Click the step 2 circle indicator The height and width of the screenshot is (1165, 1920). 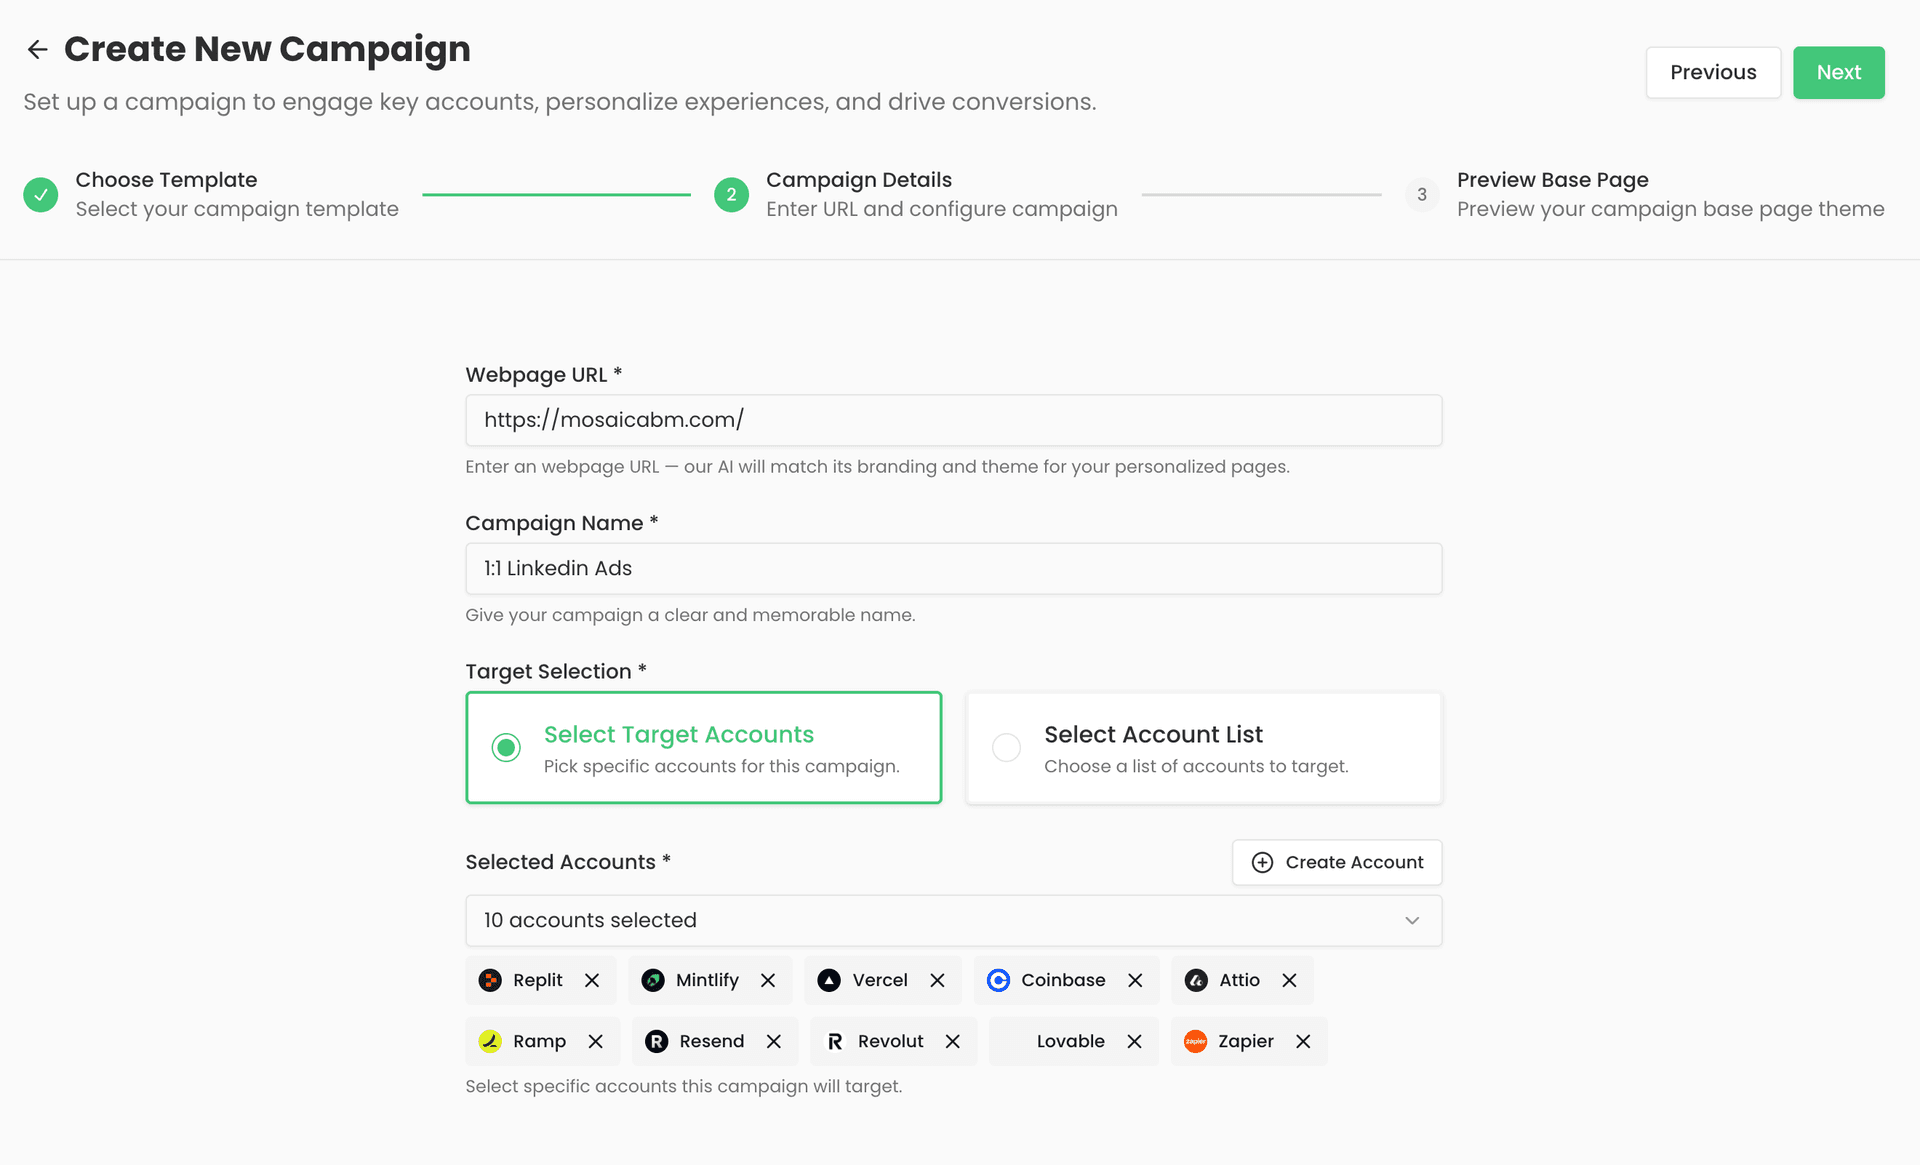(731, 194)
